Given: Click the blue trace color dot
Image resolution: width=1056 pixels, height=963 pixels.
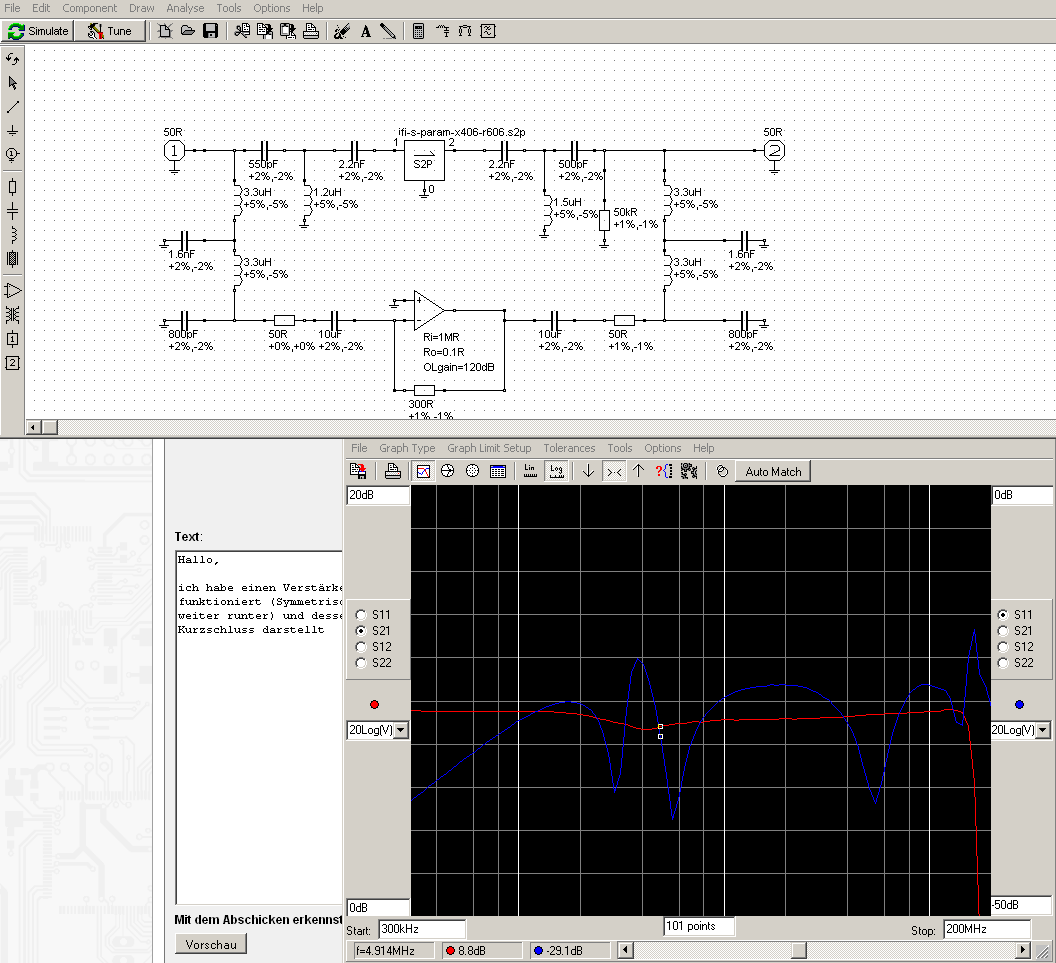Looking at the screenshot, I should (1019, 704).
